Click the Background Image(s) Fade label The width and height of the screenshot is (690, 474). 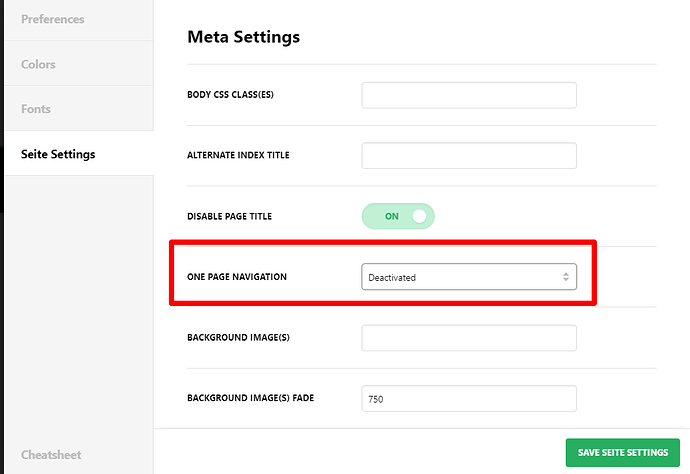click(x=250, y=398)
